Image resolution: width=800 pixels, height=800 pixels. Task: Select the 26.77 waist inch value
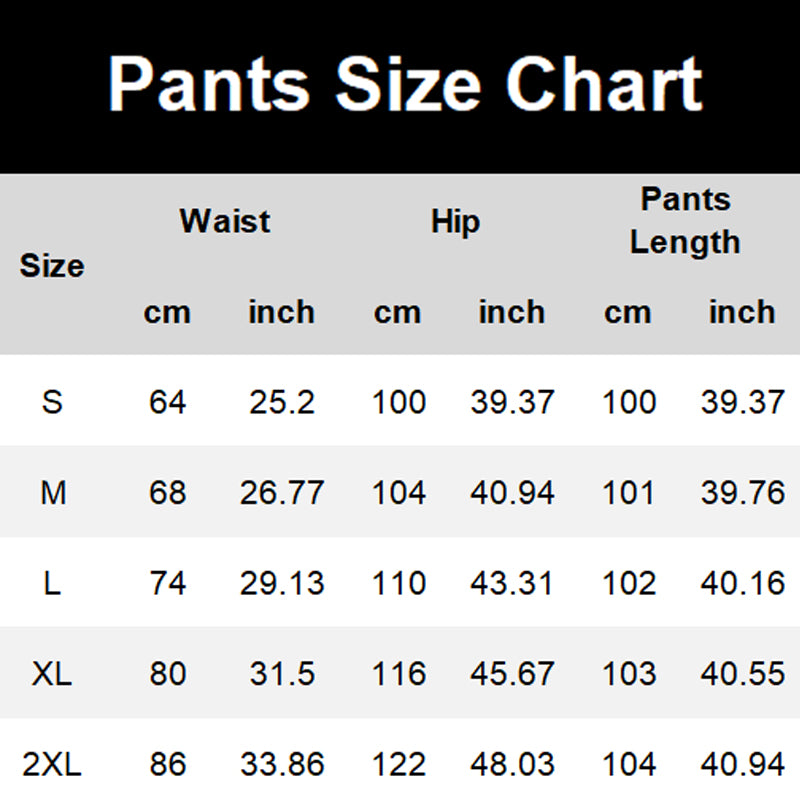[x=282, y=493]
